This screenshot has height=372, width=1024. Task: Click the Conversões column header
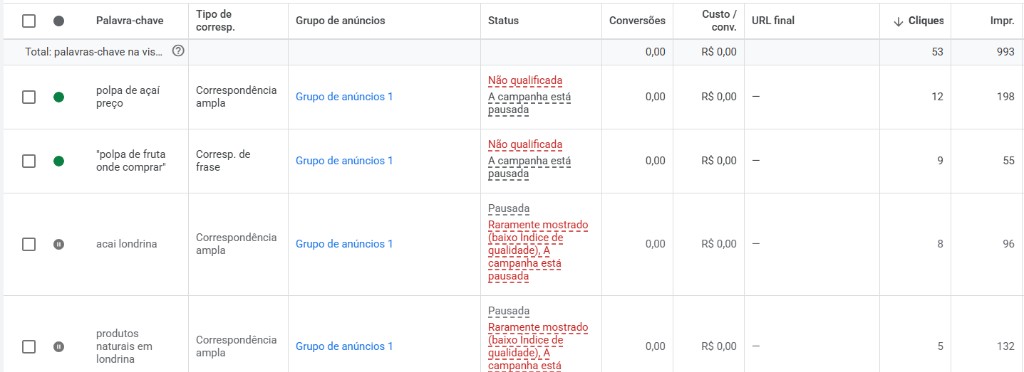637,21
